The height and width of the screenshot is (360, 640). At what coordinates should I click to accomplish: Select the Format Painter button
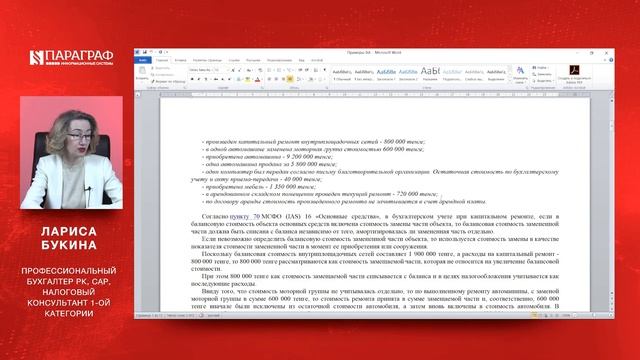coord(168,82)
